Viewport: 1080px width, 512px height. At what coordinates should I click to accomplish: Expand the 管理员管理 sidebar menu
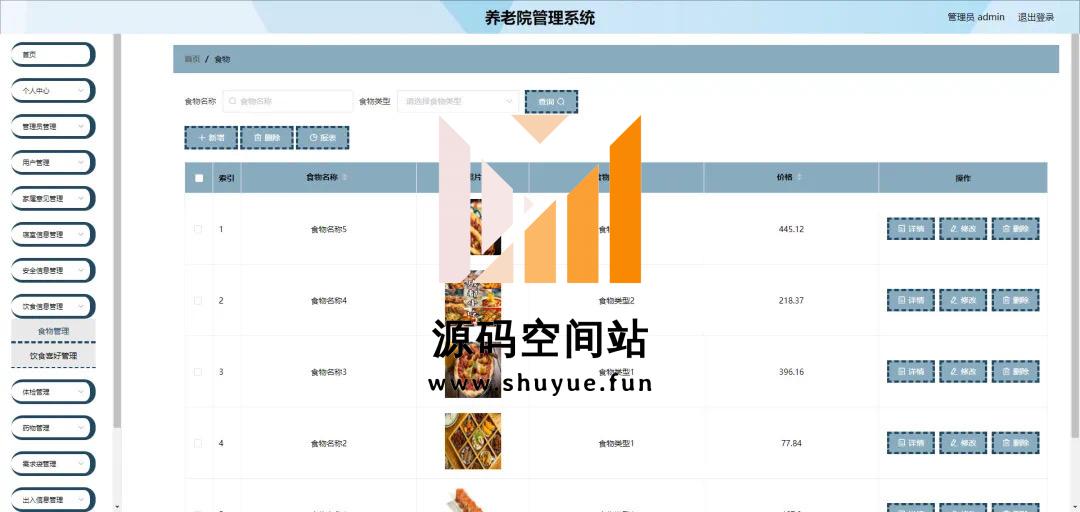click(x=53, y=127)
